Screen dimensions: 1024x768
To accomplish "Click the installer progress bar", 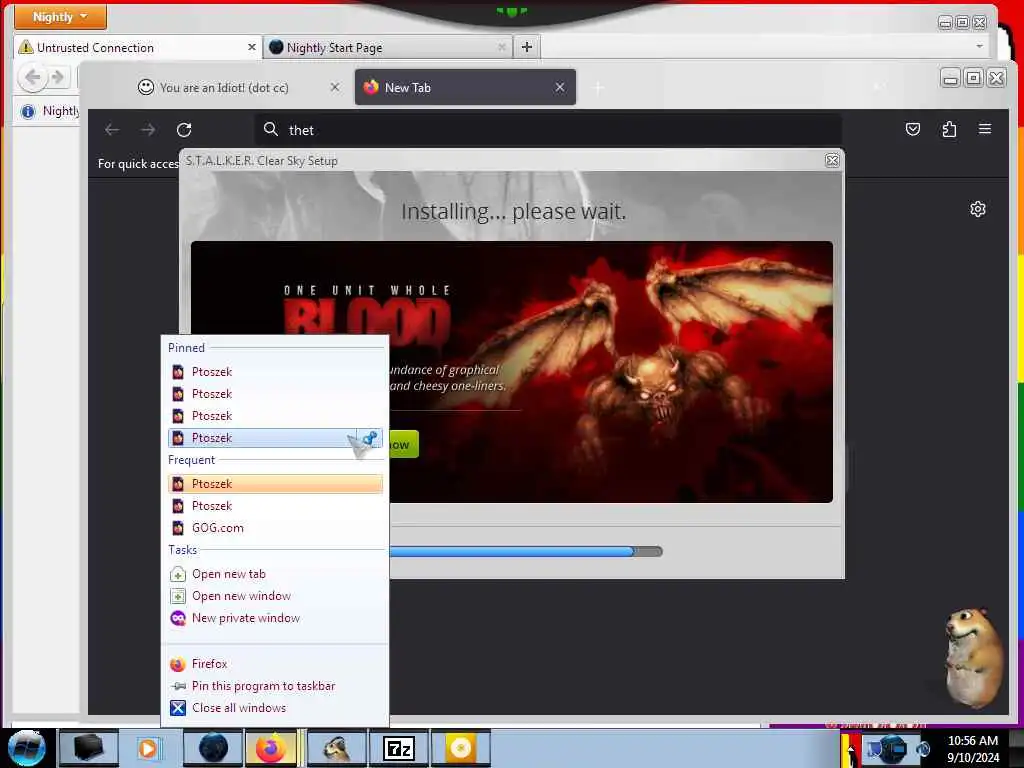I will click(x=526, y=551).
